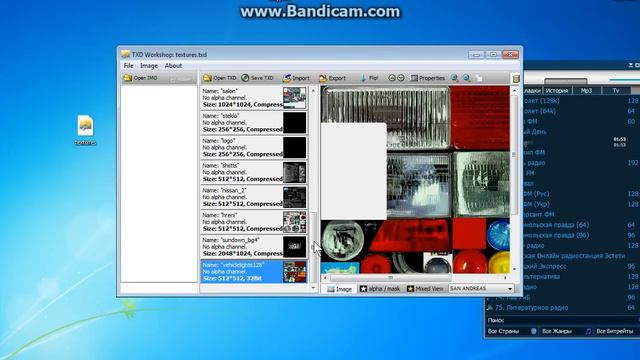Click the salon texture thumbnail
Viewport: 640px width, 360px height.
click(x=294, y=98)
